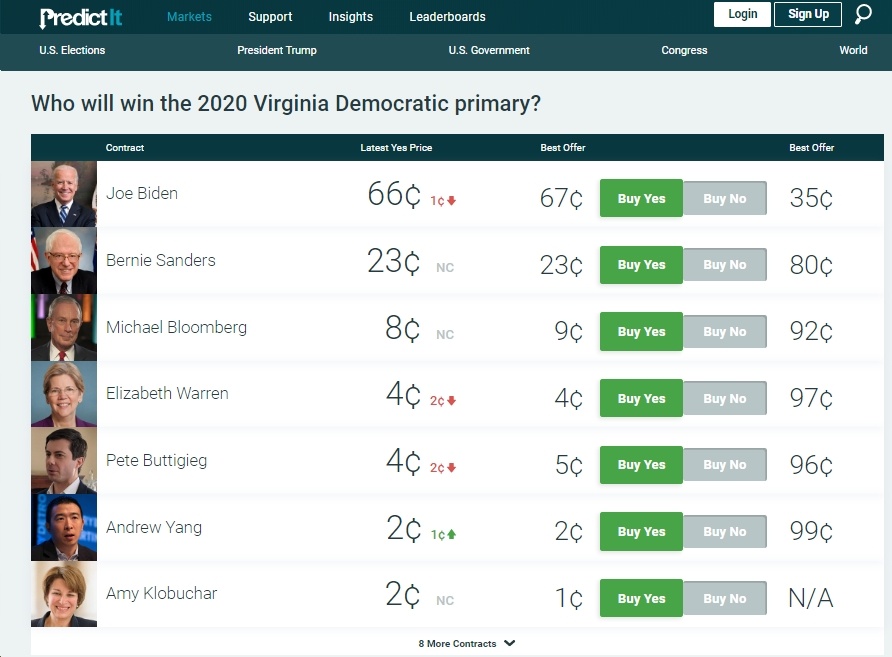Open the search magnifier icon
892x657 pixels.
(863, 14)
